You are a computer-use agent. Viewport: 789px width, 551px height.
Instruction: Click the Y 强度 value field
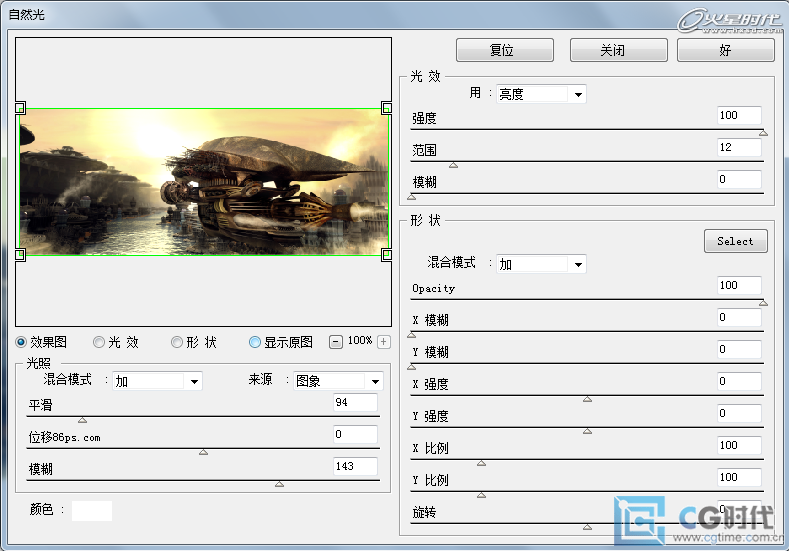tap(739, 414)
